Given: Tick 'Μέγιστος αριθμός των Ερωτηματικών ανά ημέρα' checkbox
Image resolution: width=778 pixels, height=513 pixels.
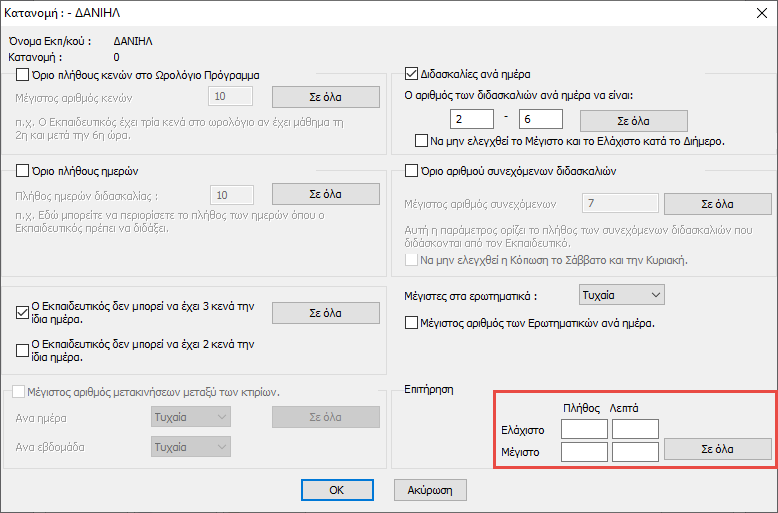Looking at the screenshot, I should tap(410, 323).
